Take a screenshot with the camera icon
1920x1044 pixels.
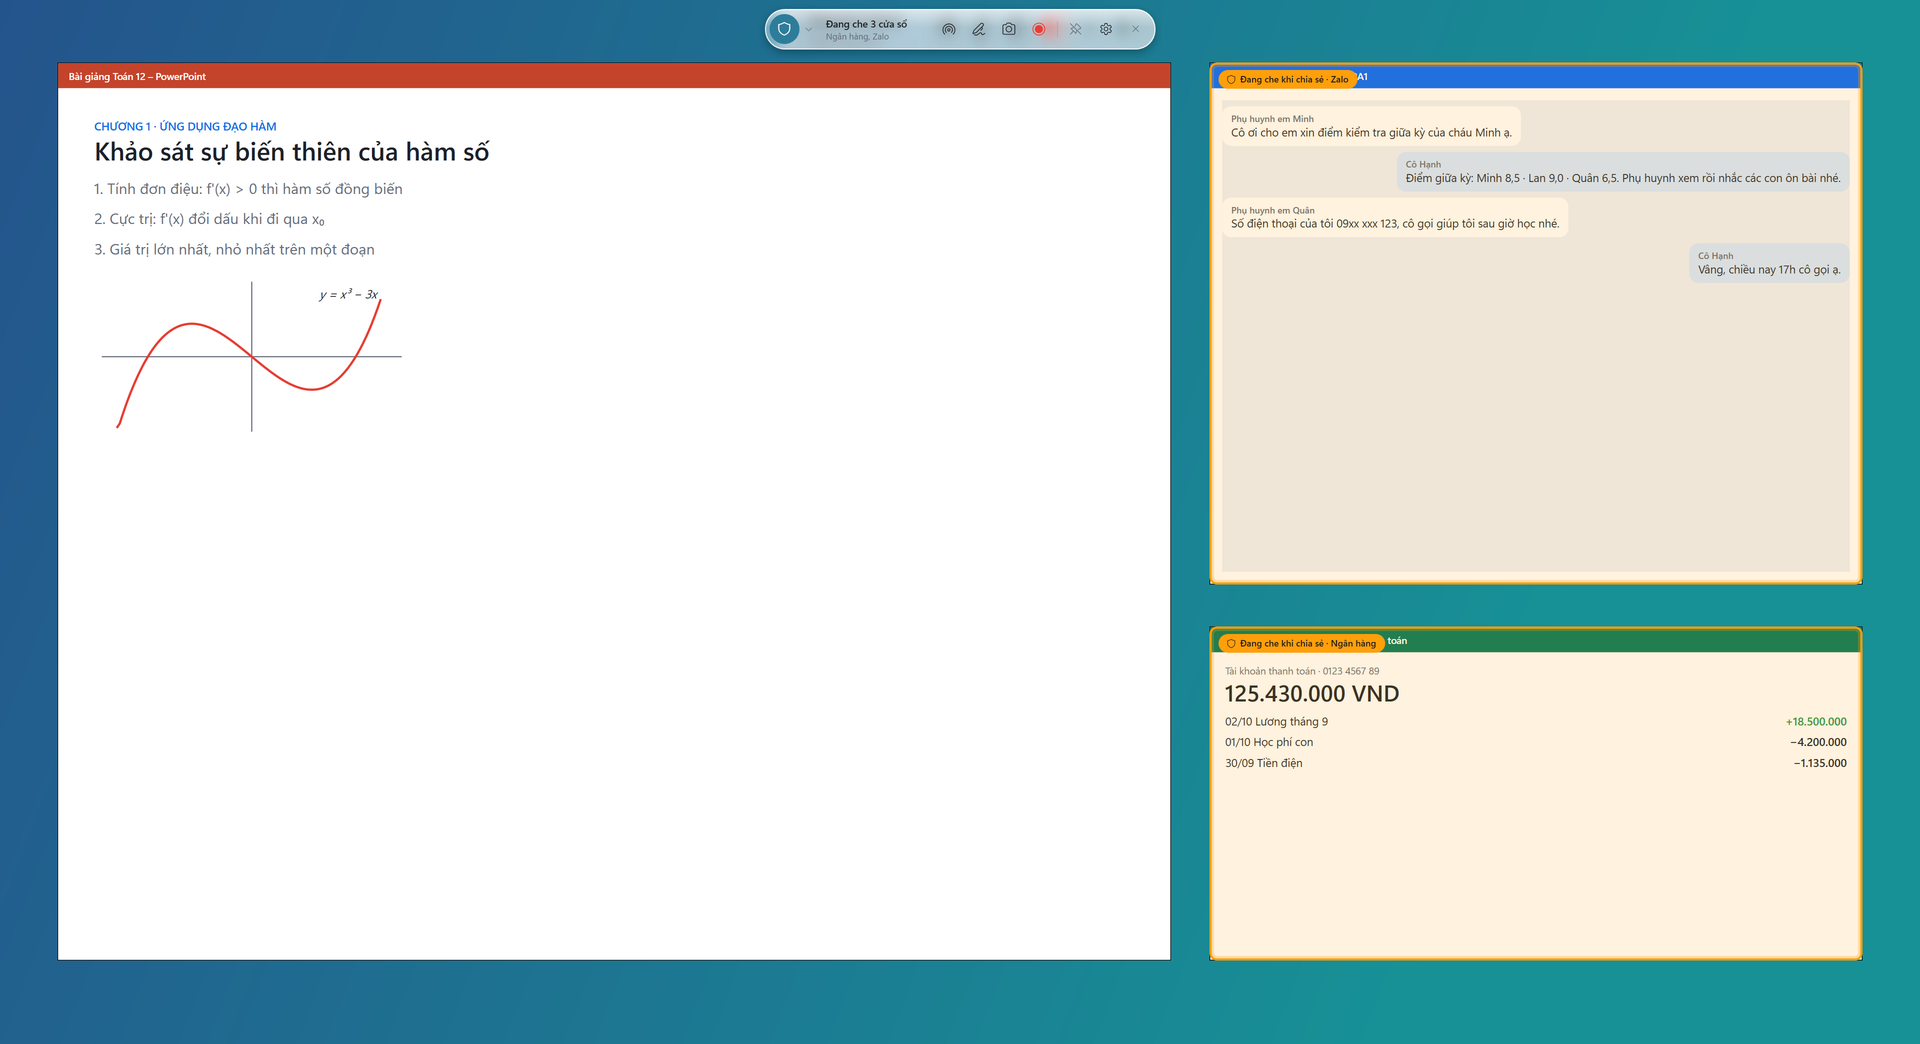[x=1009, y=30]
